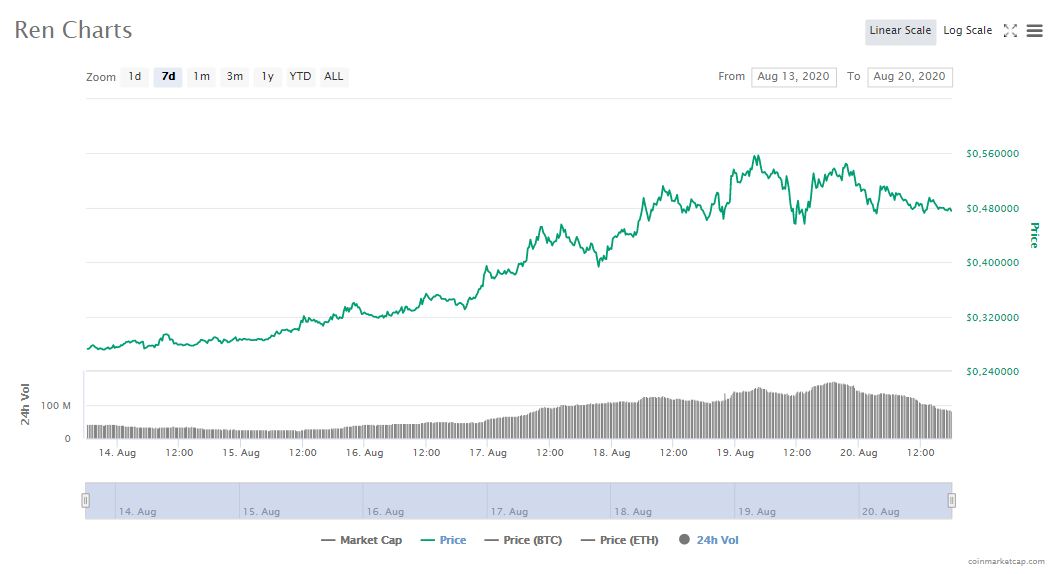Select 15. Aug in navigator timeline
The width and height of the screenshot is (1060, 574).
(261, 512)
